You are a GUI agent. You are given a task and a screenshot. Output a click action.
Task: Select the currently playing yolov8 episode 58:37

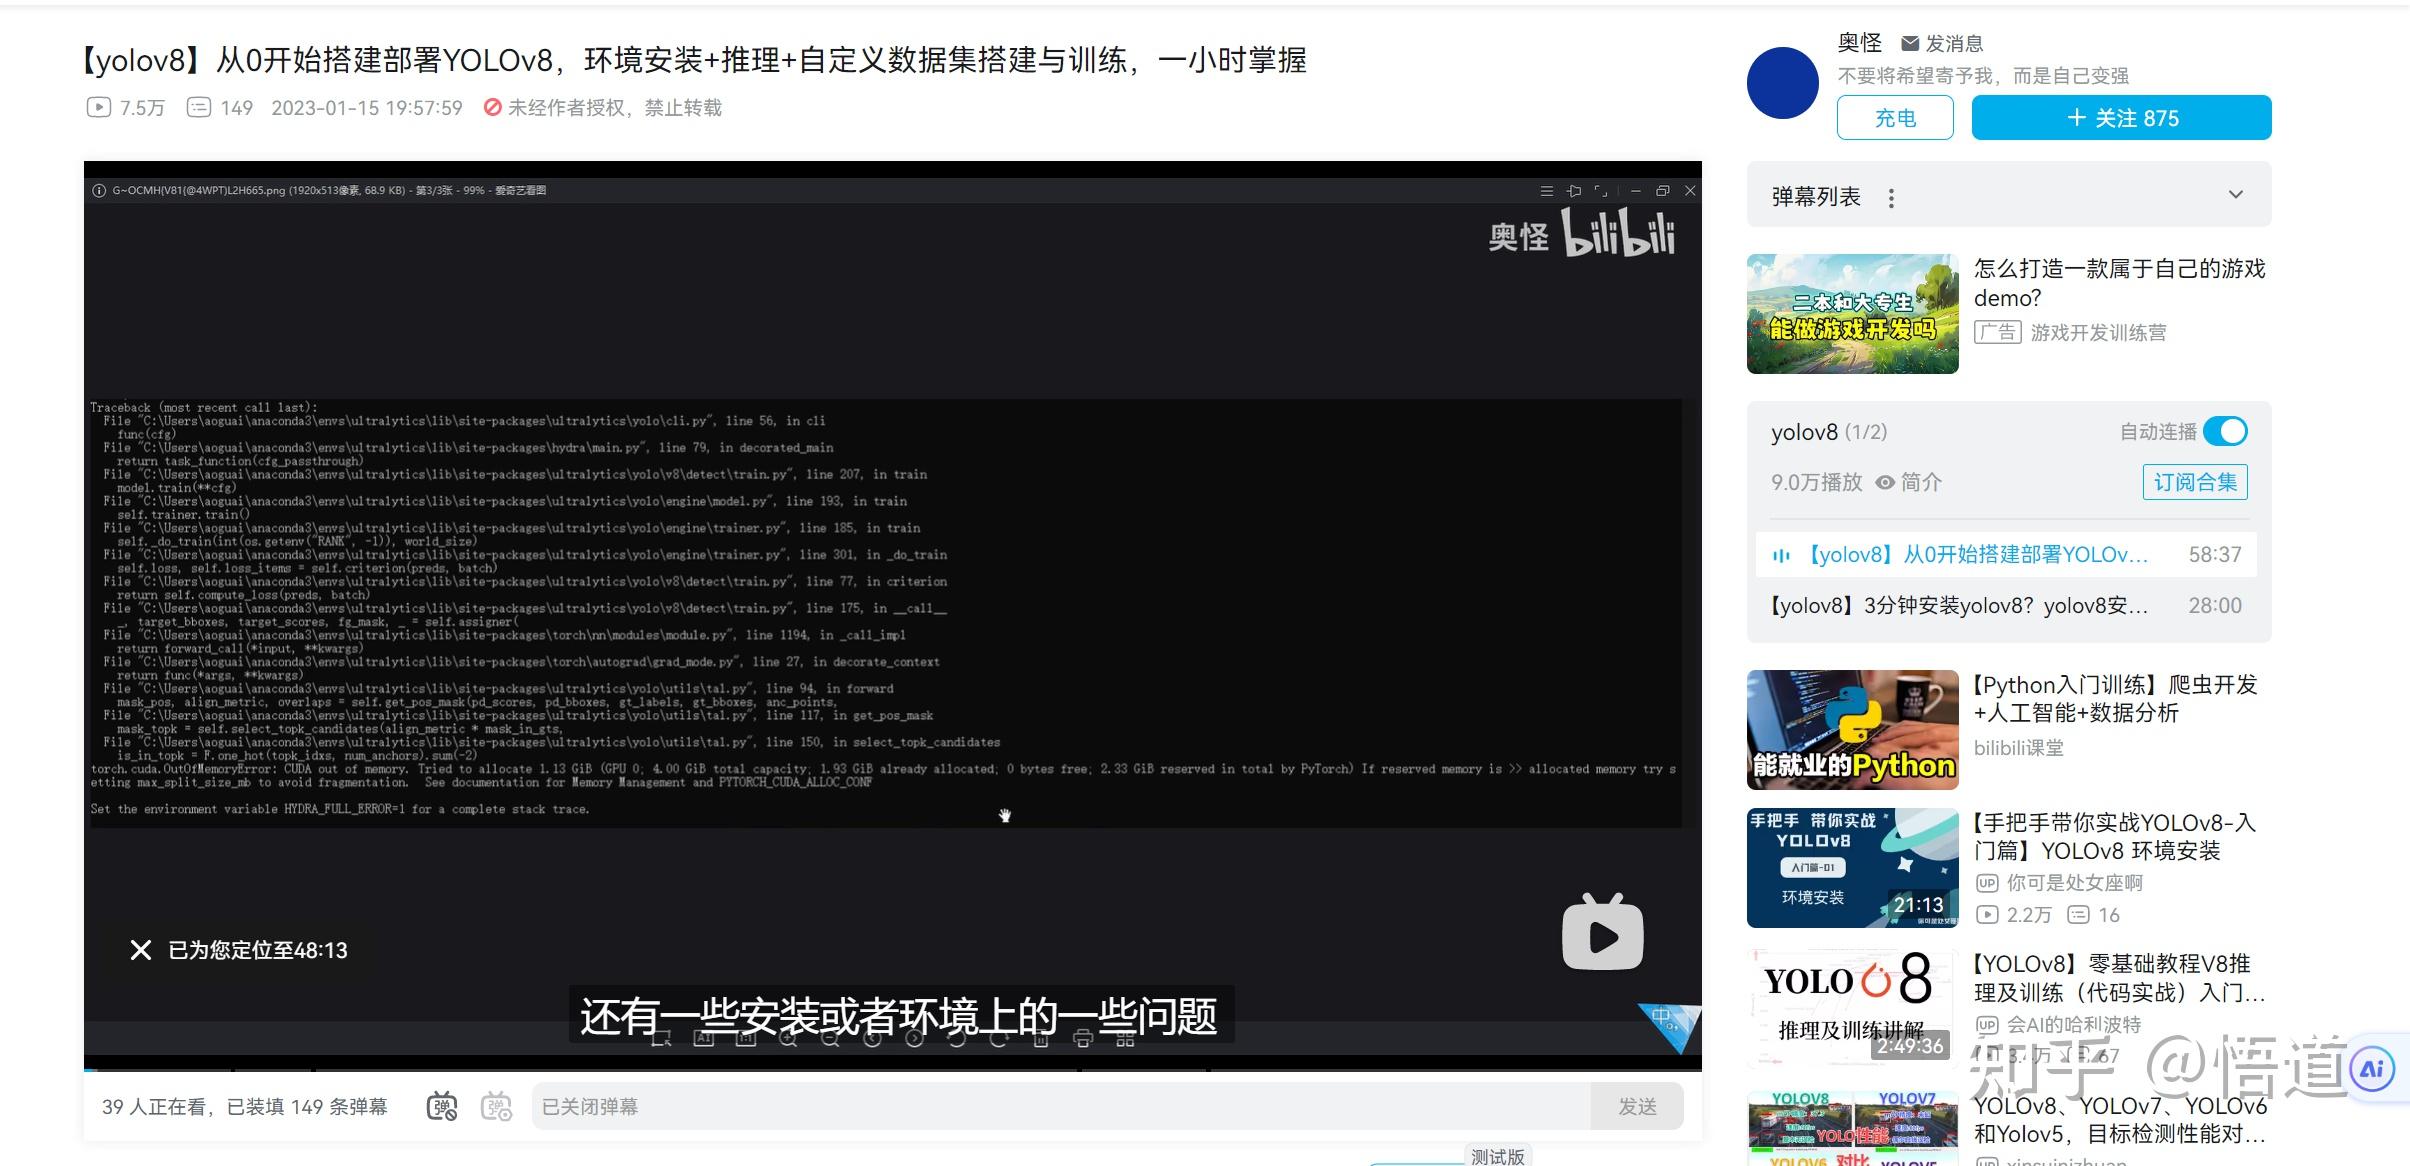click(x=1978, y=554)
